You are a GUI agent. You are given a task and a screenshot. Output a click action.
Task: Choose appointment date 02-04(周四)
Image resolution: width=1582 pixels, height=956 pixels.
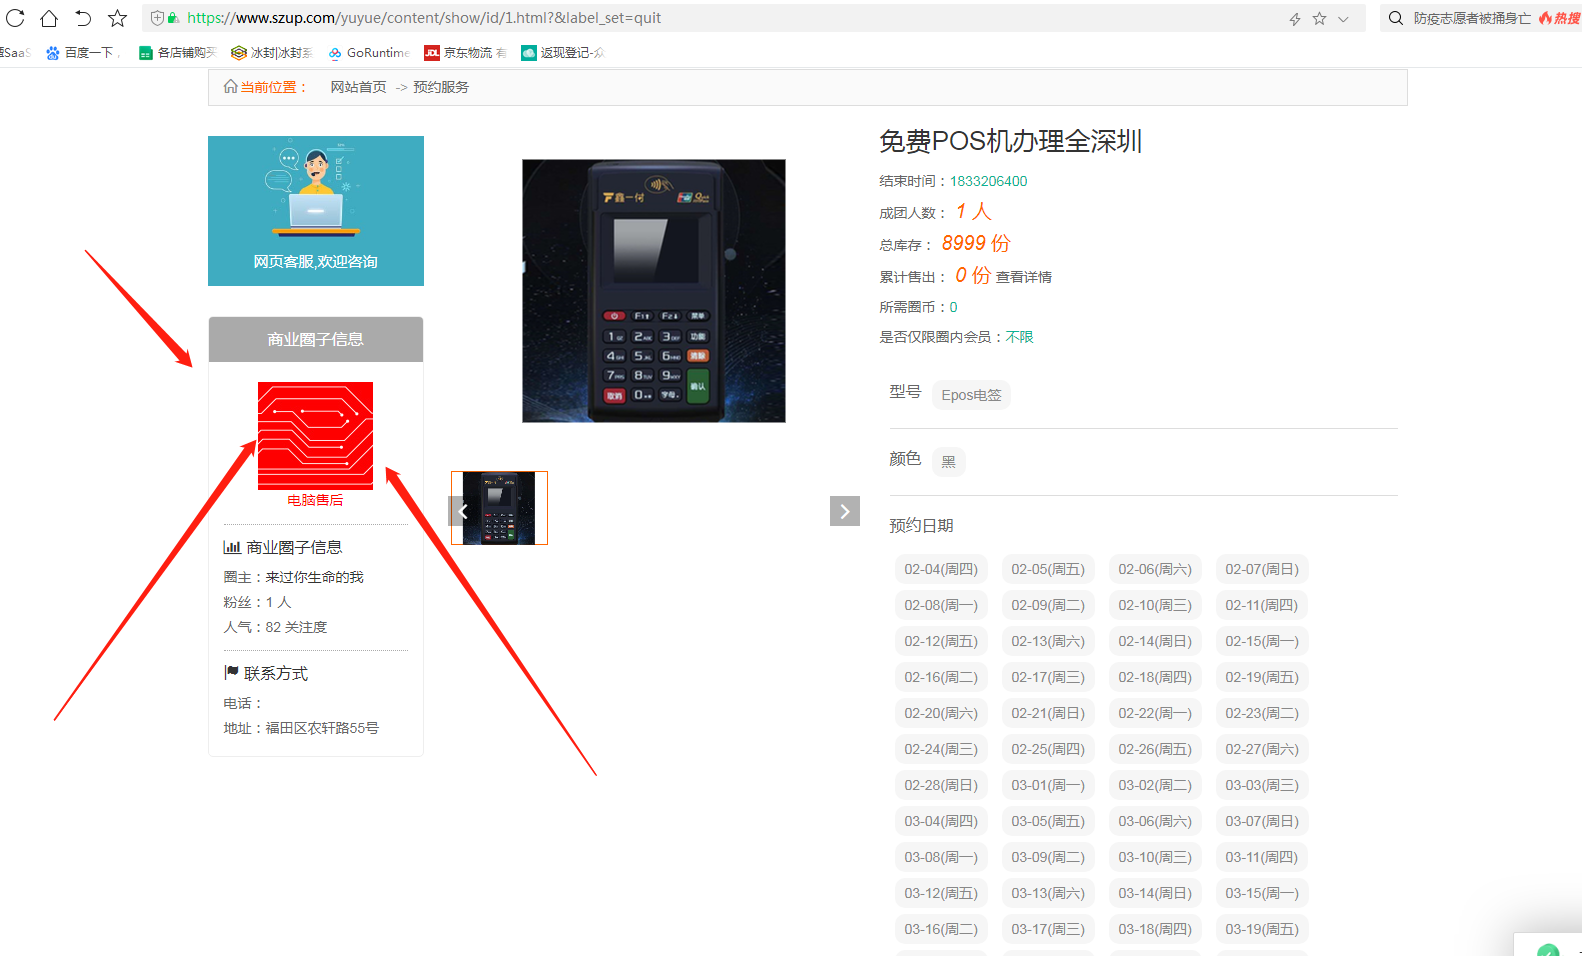pos(940,569)
